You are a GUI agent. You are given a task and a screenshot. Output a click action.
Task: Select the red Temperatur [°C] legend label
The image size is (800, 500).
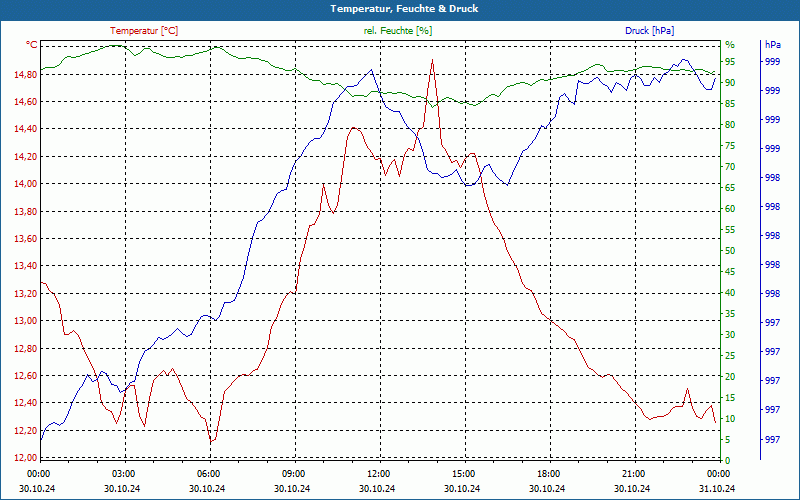pos(144,31)
